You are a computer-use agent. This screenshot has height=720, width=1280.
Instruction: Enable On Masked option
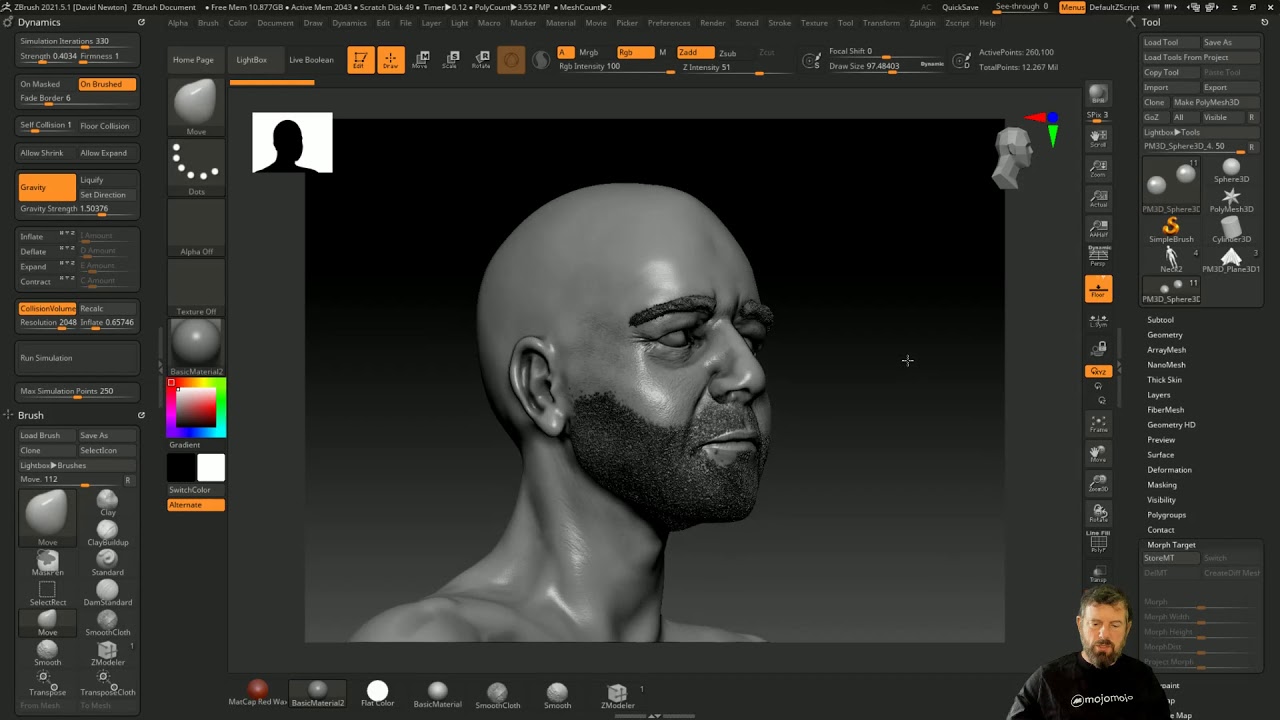coord(47,84)
